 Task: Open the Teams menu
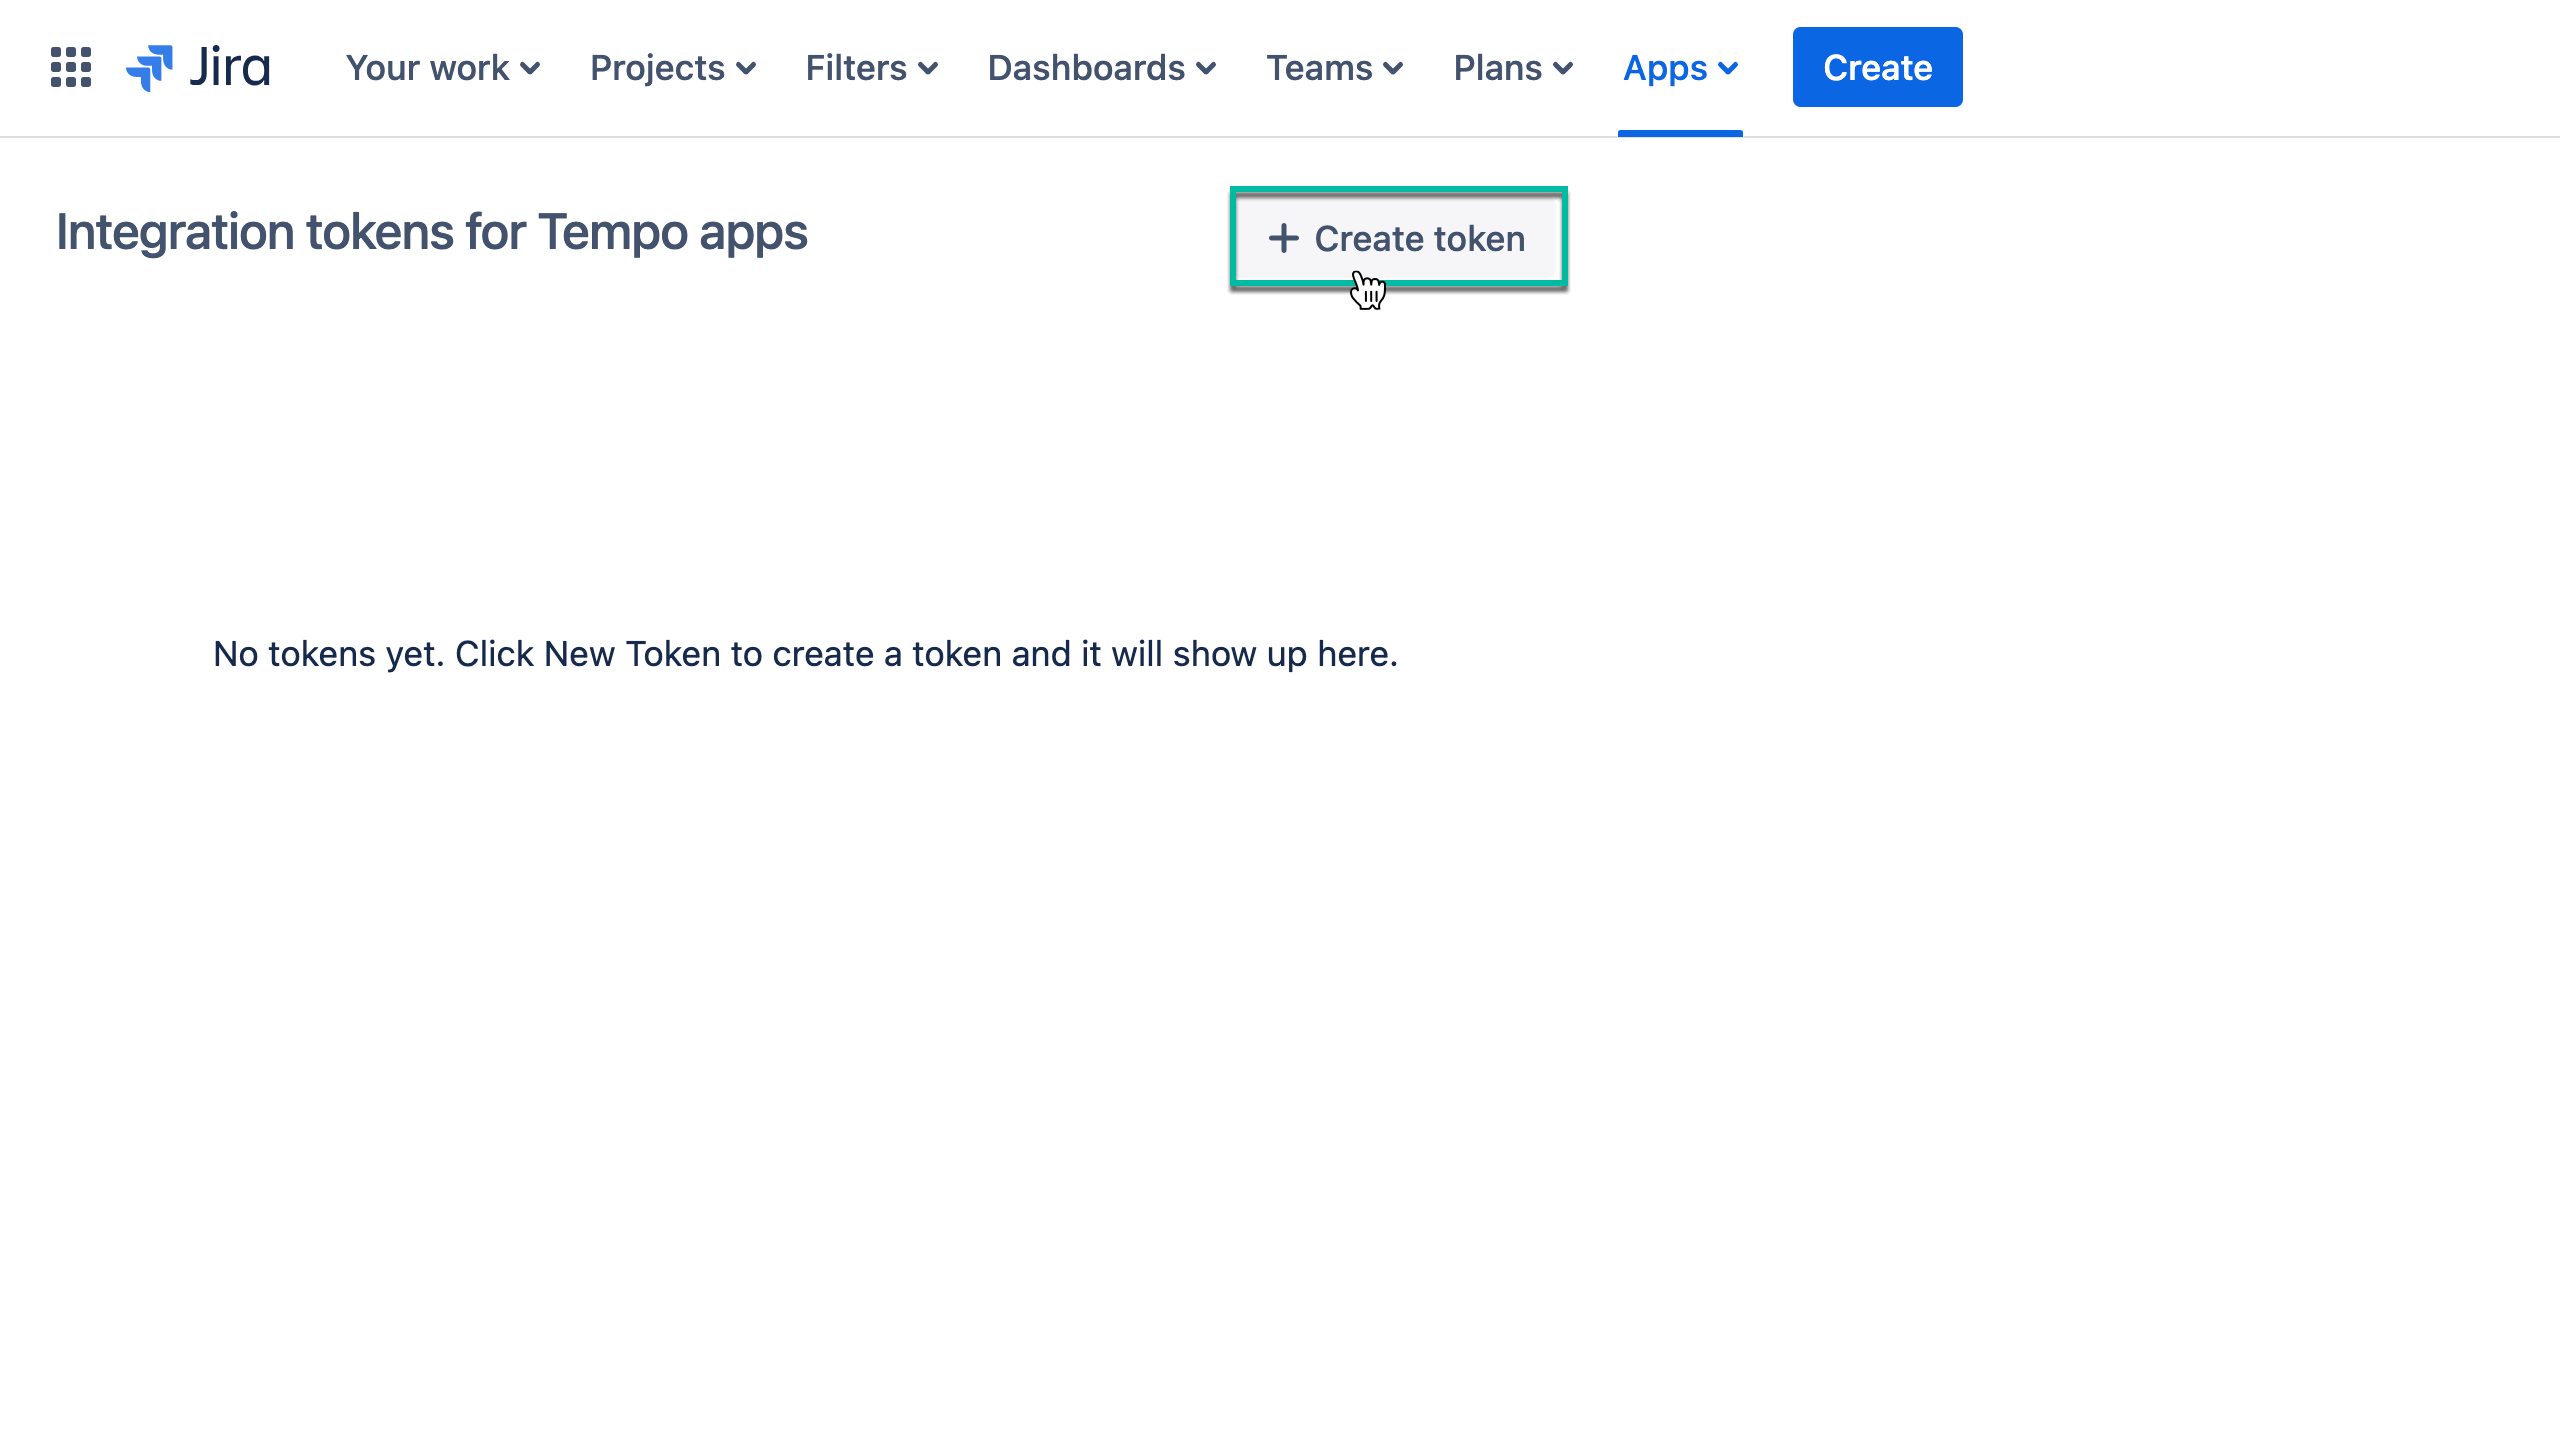(1335, 68)
